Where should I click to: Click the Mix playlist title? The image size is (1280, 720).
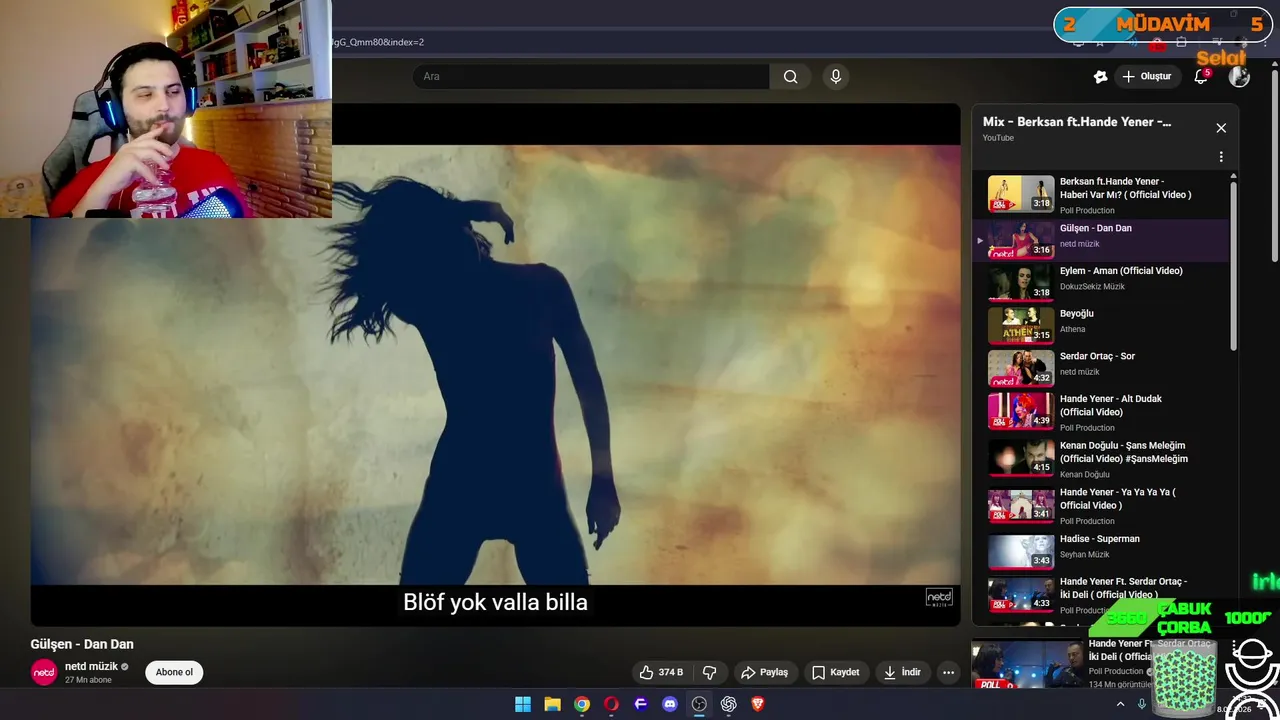[1077, 122]
